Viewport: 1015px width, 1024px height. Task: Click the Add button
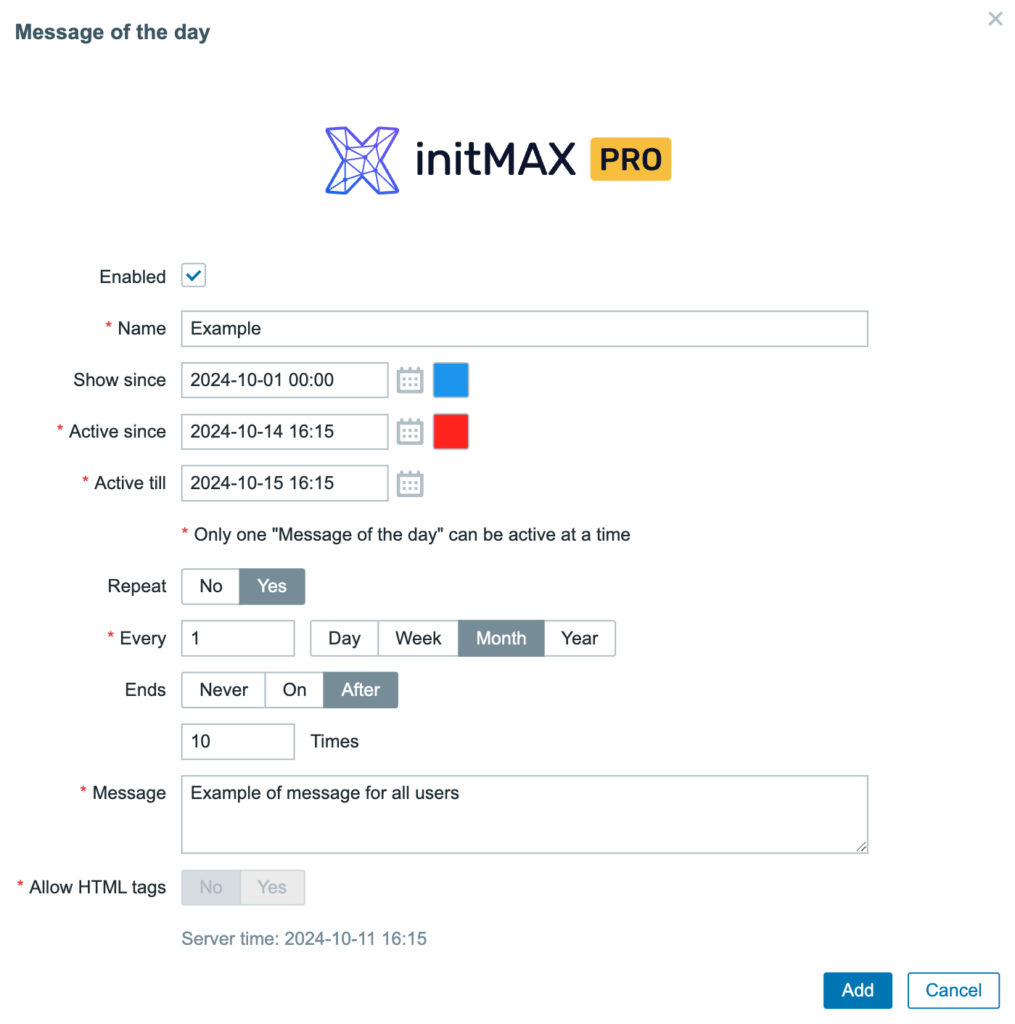pyautogui.click(x=858, y=990)
